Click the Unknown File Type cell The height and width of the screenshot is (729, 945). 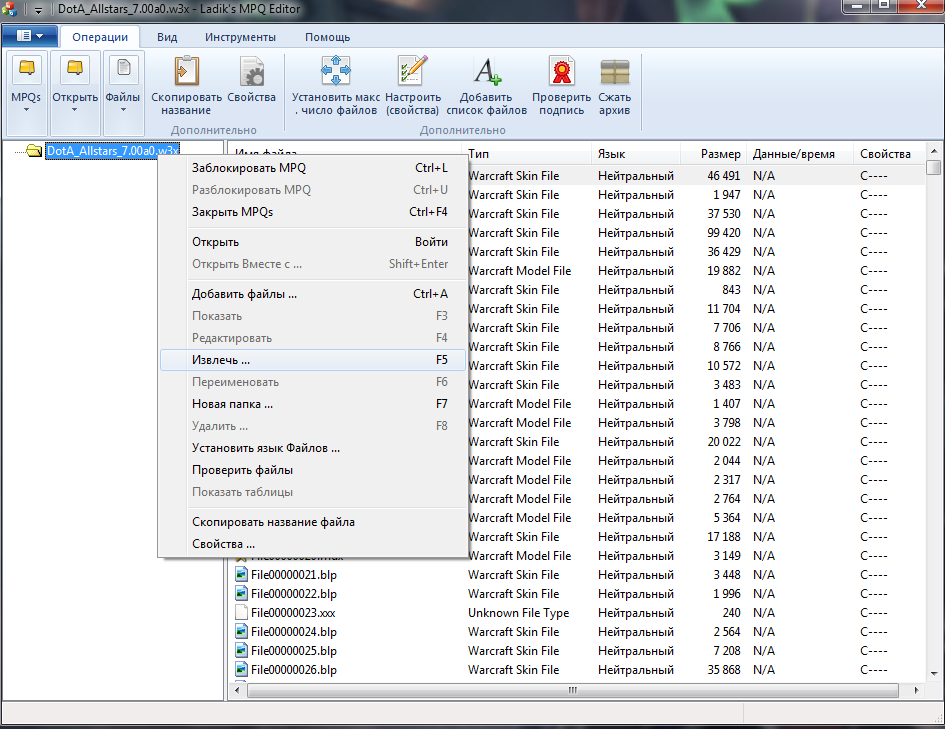click(518, 613)
